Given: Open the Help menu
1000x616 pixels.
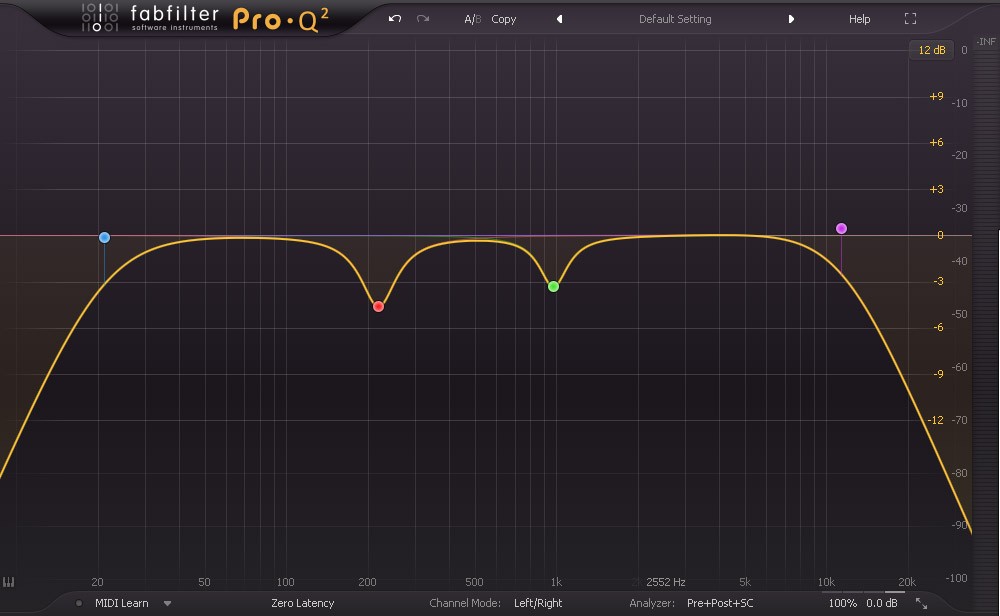Looking at the screenshot, I should pyautogui.click(x=859, y=19).
